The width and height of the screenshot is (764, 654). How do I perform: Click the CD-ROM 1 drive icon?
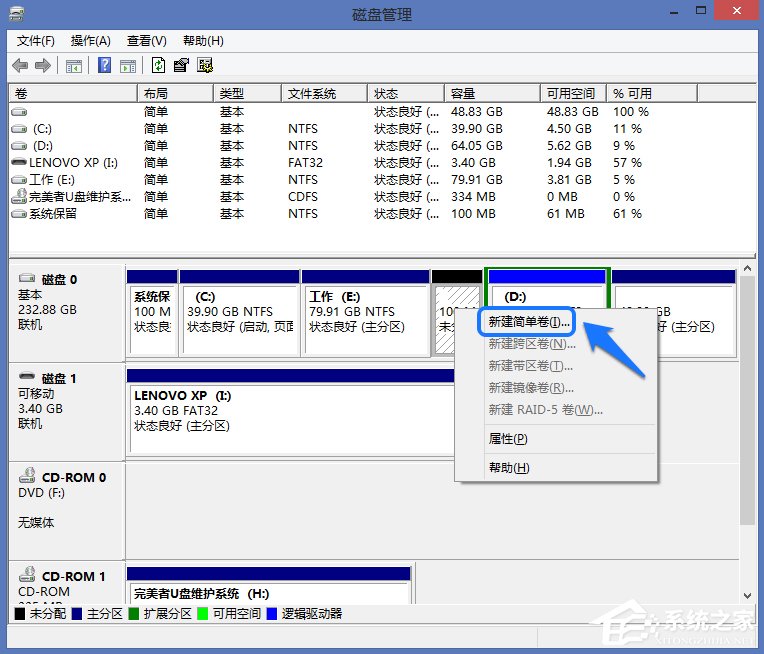tap(27, 574)
